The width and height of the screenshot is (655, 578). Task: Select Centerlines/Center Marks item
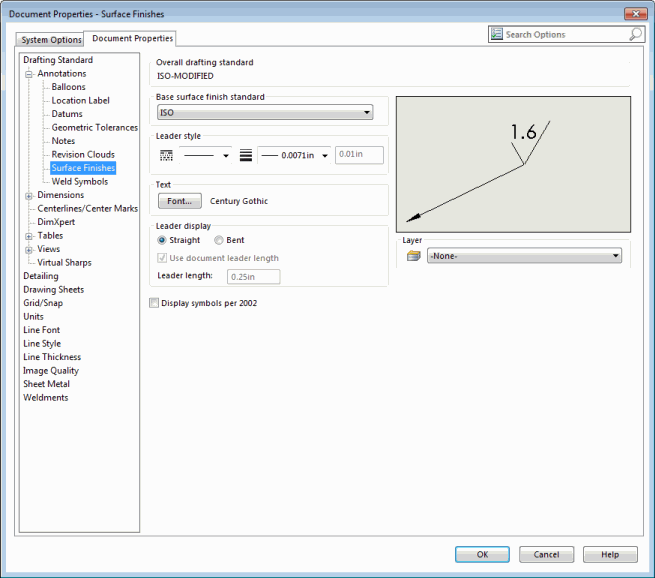click(x=88, y=208)
